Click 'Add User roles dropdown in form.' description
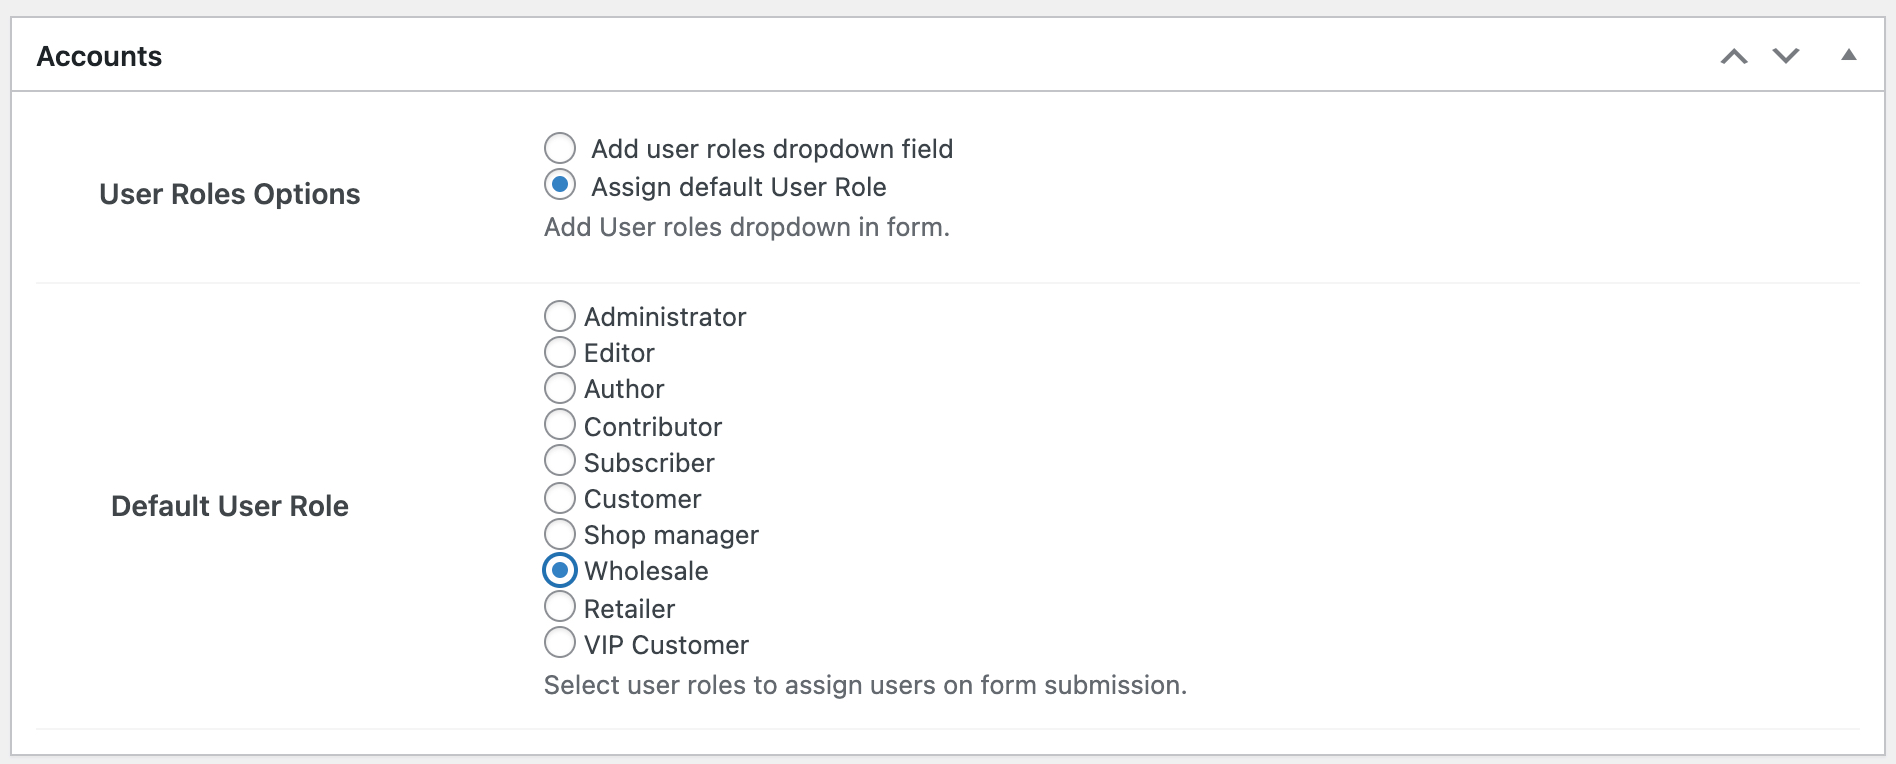 pyautogui.click(x=747, y=227)
